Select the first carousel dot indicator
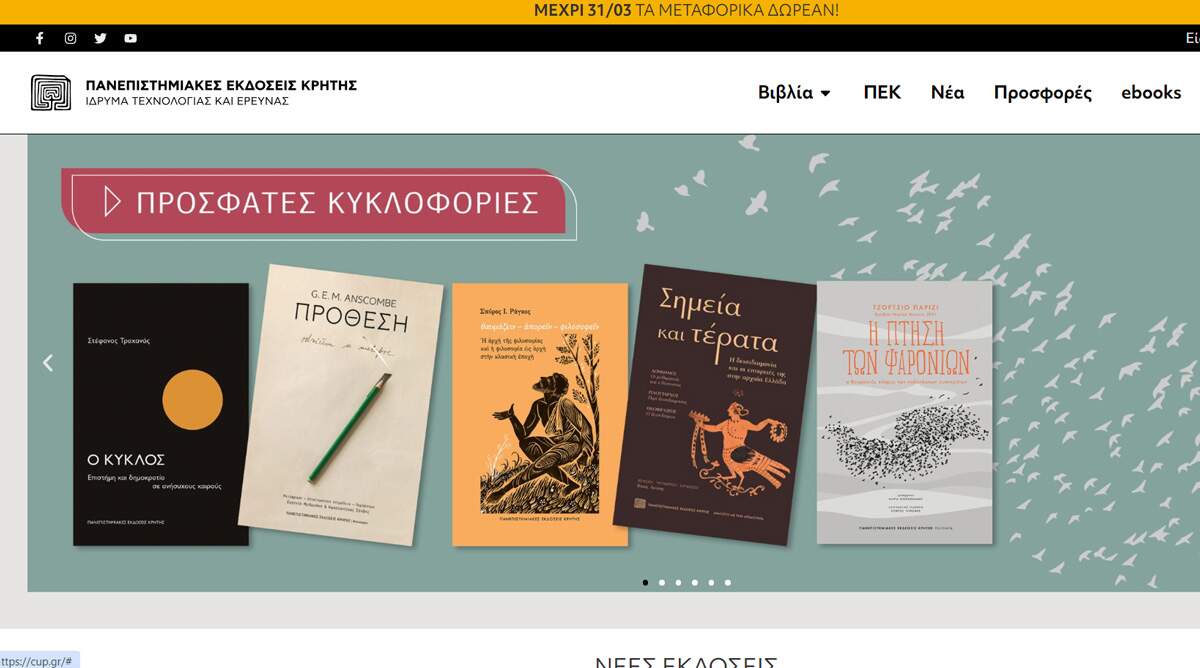The image size is (1200, 668). tap(645, 582)
